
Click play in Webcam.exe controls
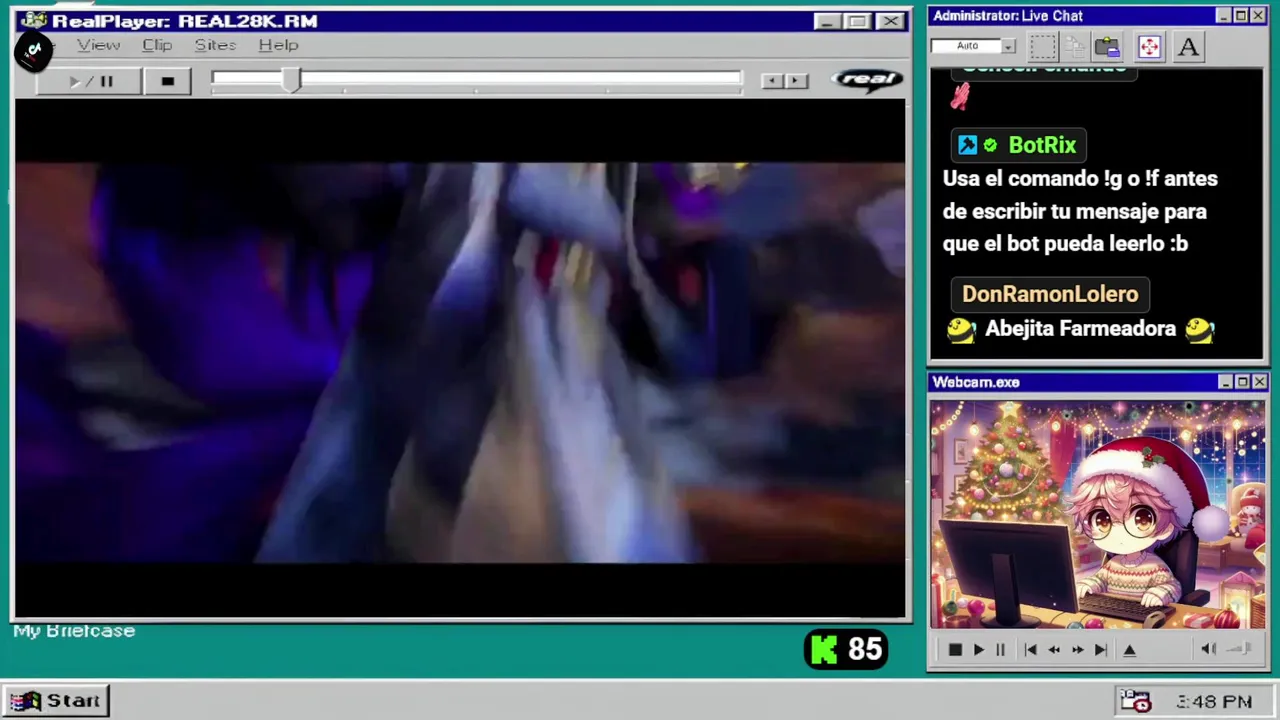(978, 650)
